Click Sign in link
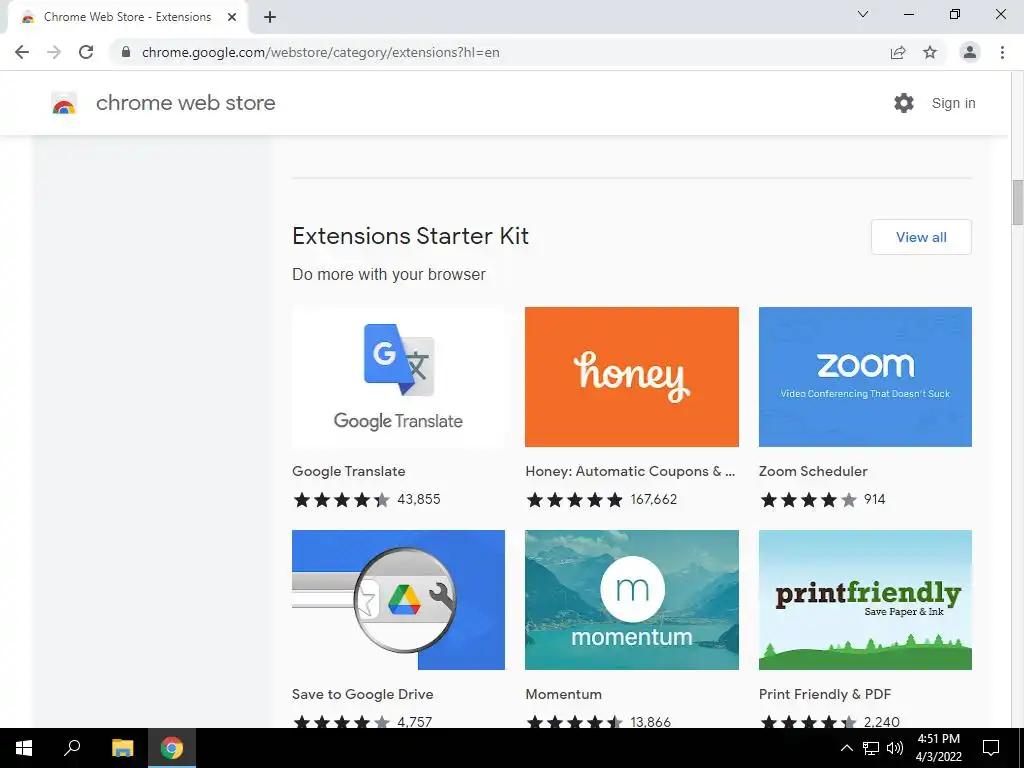This screenshot has height=768, width=1024. [x=953, y=103]
